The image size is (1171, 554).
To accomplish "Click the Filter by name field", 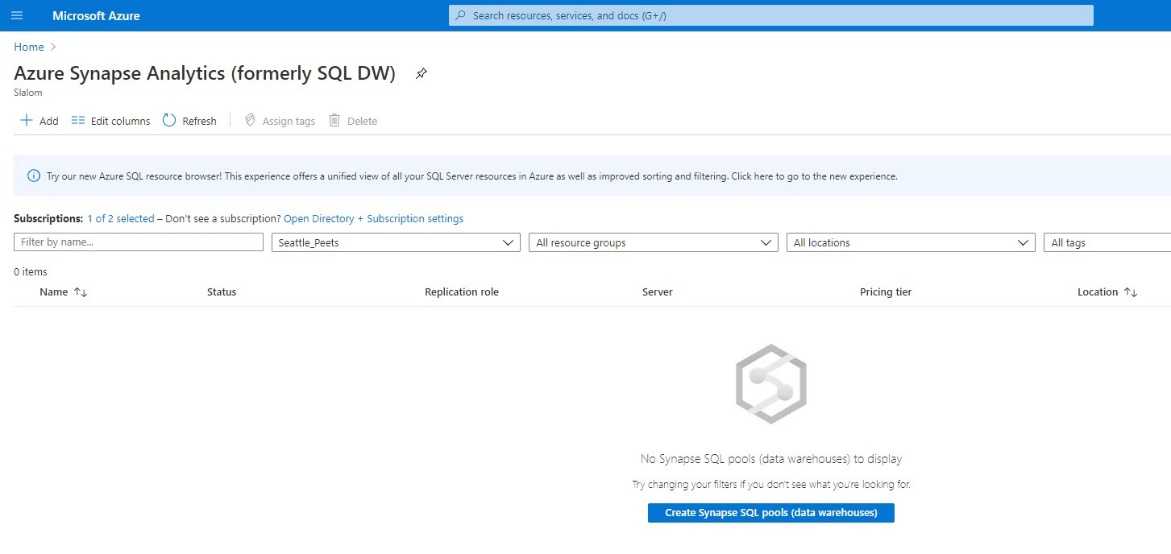I will tap(139, 243).
